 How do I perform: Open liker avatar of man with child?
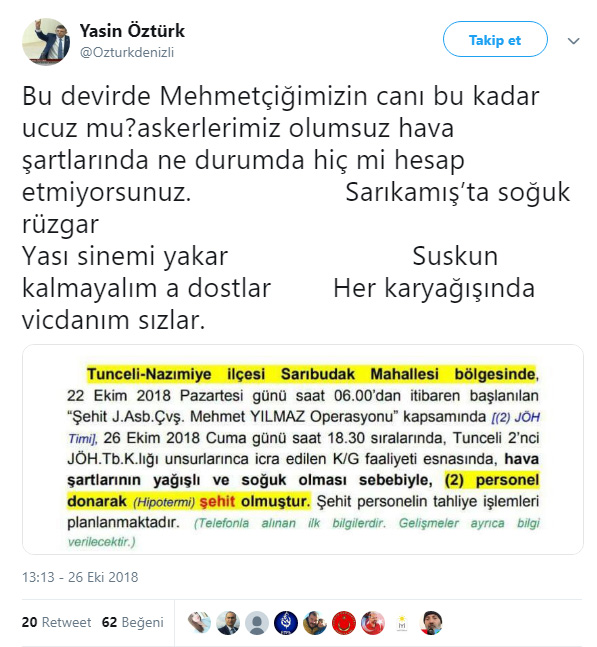point(315,623)
